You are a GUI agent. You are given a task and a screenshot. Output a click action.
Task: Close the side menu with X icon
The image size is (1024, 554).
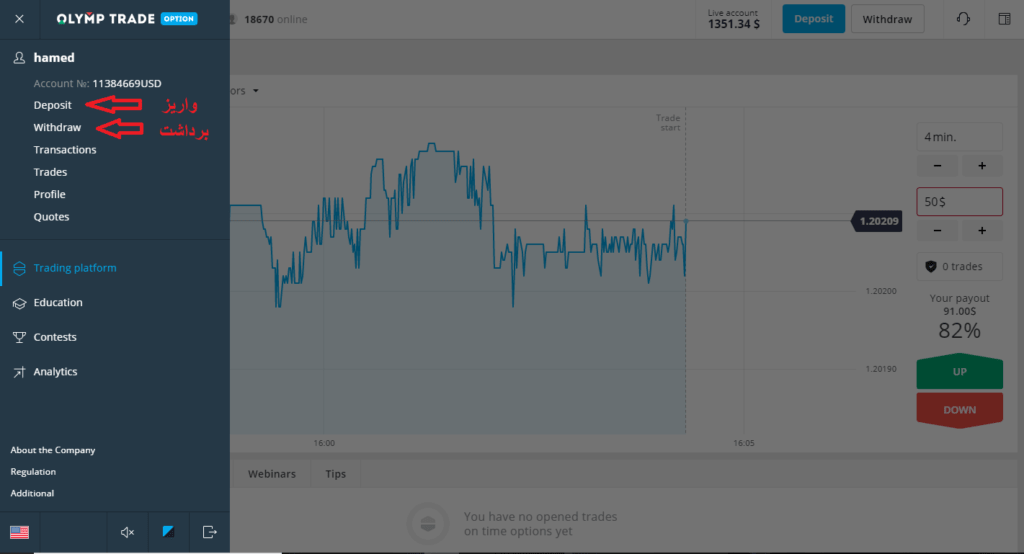[x=19, y=19]
